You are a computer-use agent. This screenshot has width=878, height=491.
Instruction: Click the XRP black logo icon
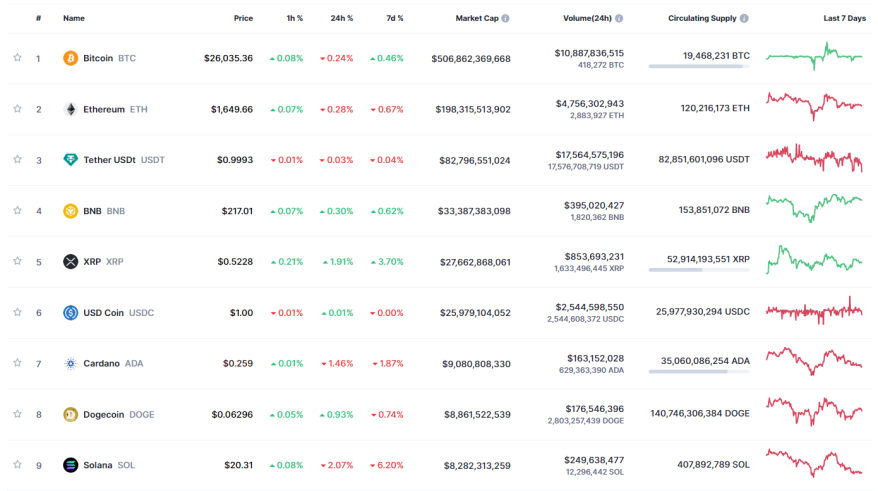coord(71,261)
